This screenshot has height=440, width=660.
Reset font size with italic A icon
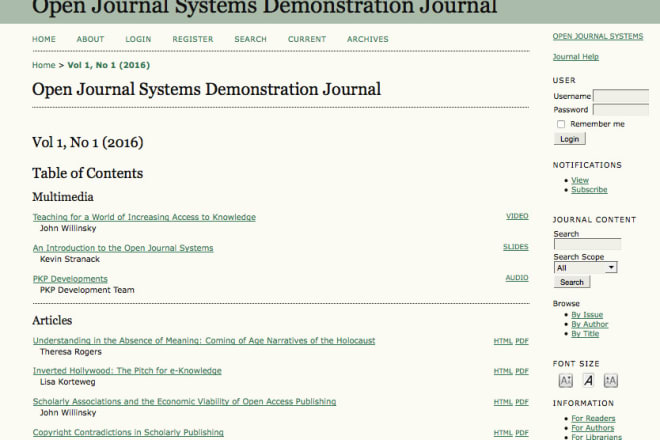coord(588,381)
